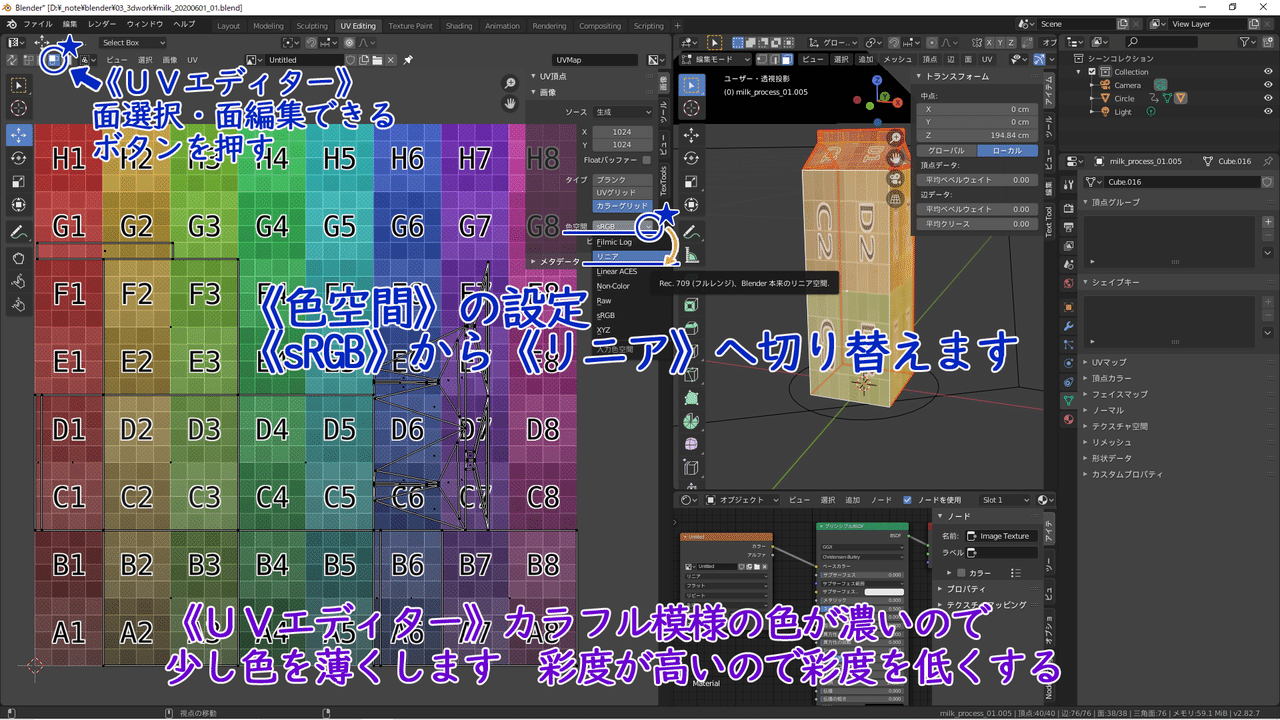Select the カラーグリッド type button
This screenshot has height=720, width=1280.
[622, 205]
